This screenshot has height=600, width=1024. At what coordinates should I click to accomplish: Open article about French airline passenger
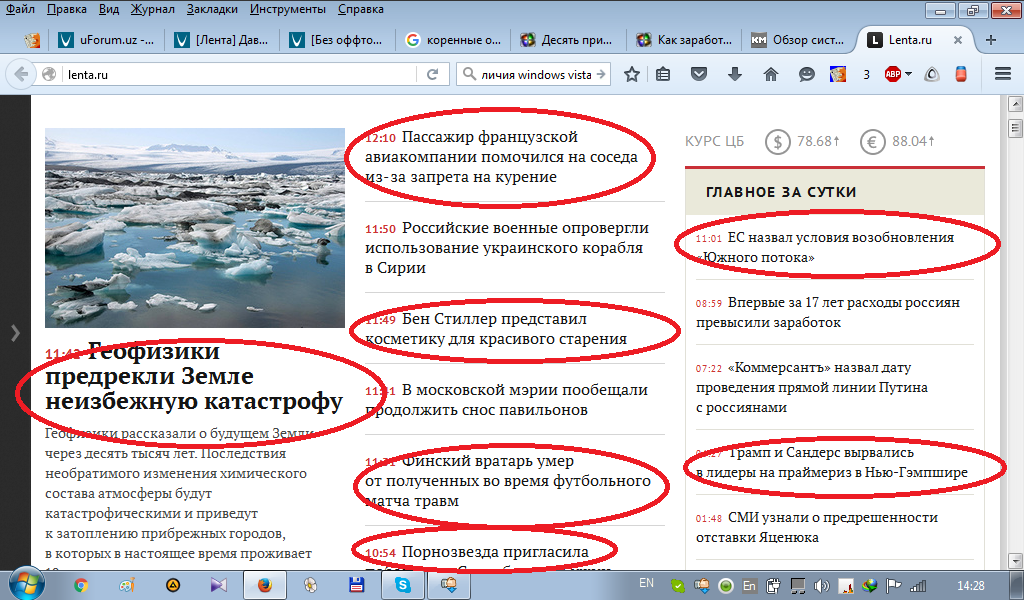click(x=501, y=157)
